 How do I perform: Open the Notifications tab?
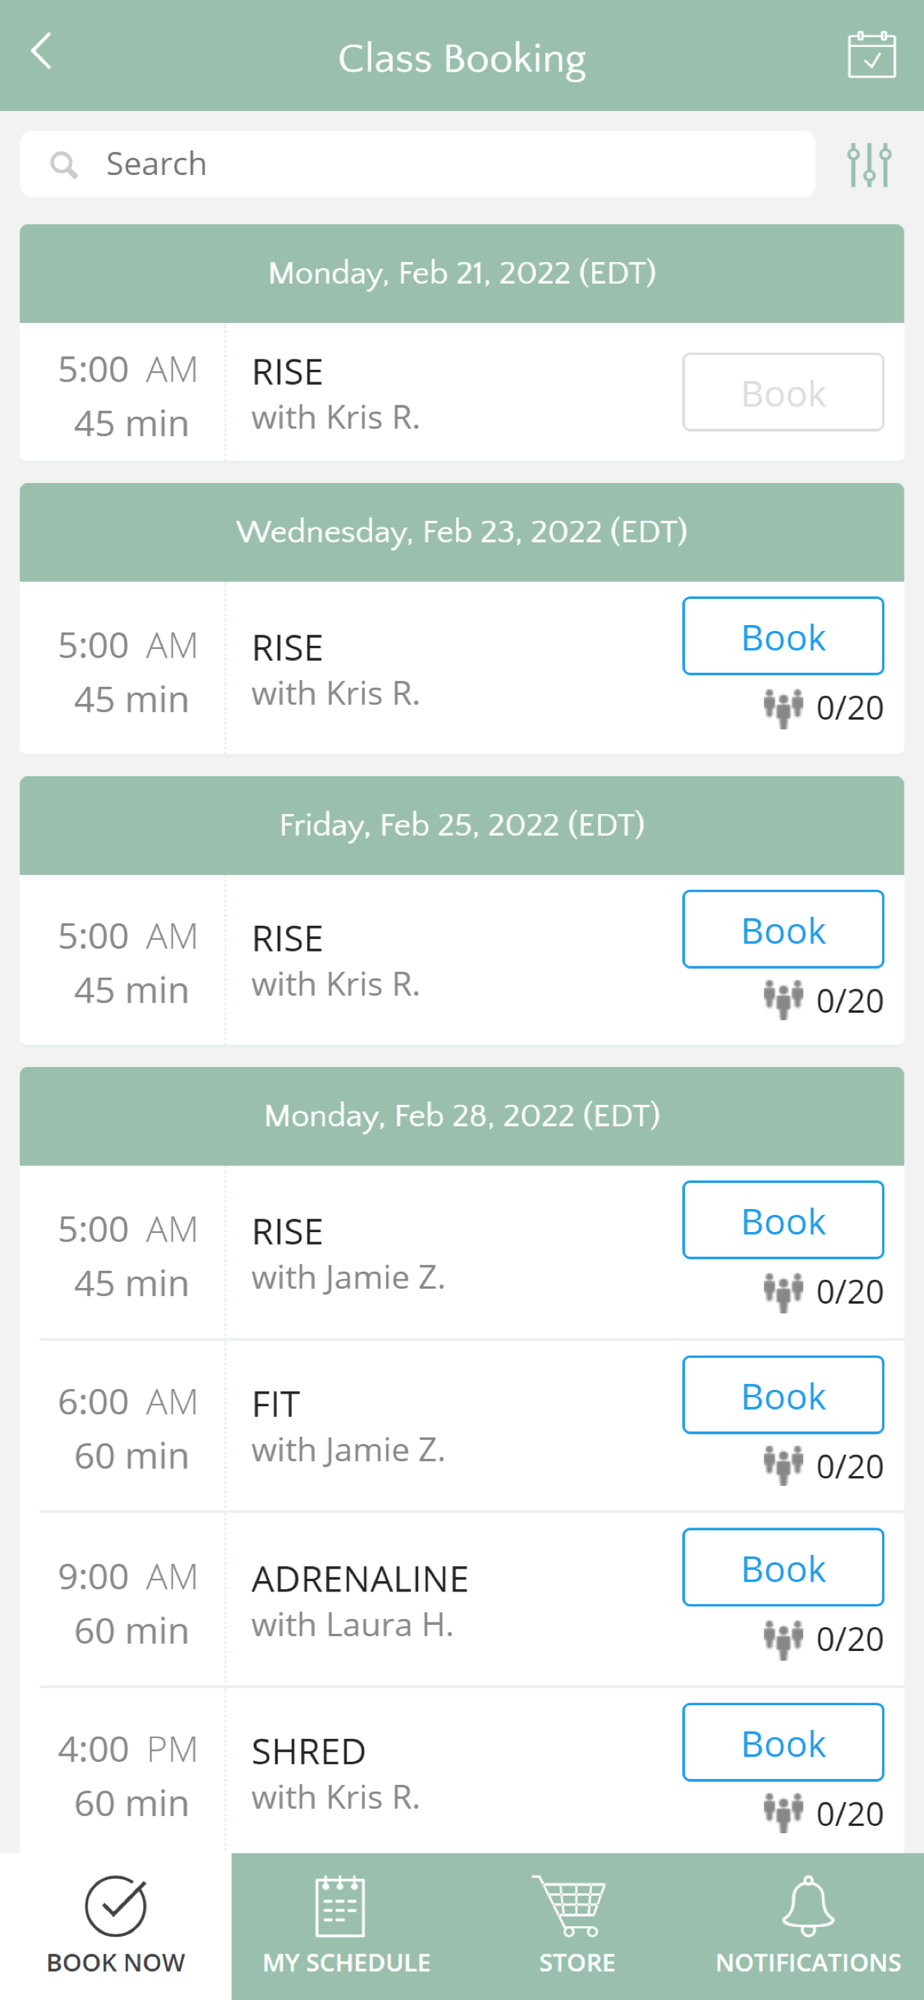tap(808, 1926)
